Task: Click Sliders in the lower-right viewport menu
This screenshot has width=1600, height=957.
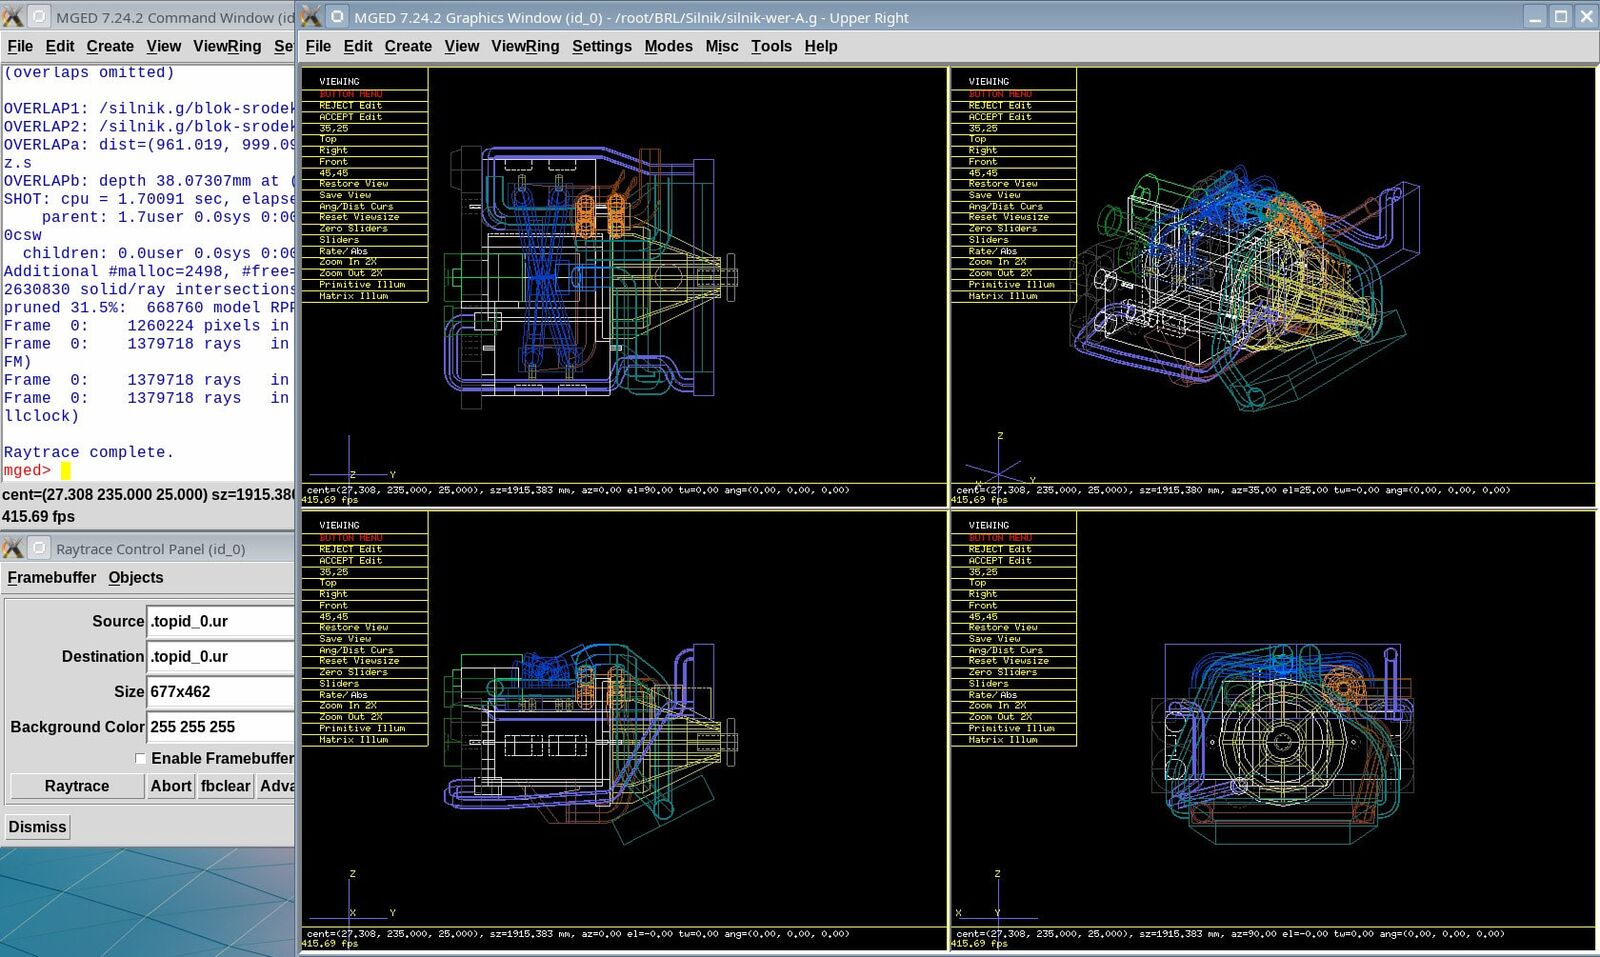Action: coord(988,684)
